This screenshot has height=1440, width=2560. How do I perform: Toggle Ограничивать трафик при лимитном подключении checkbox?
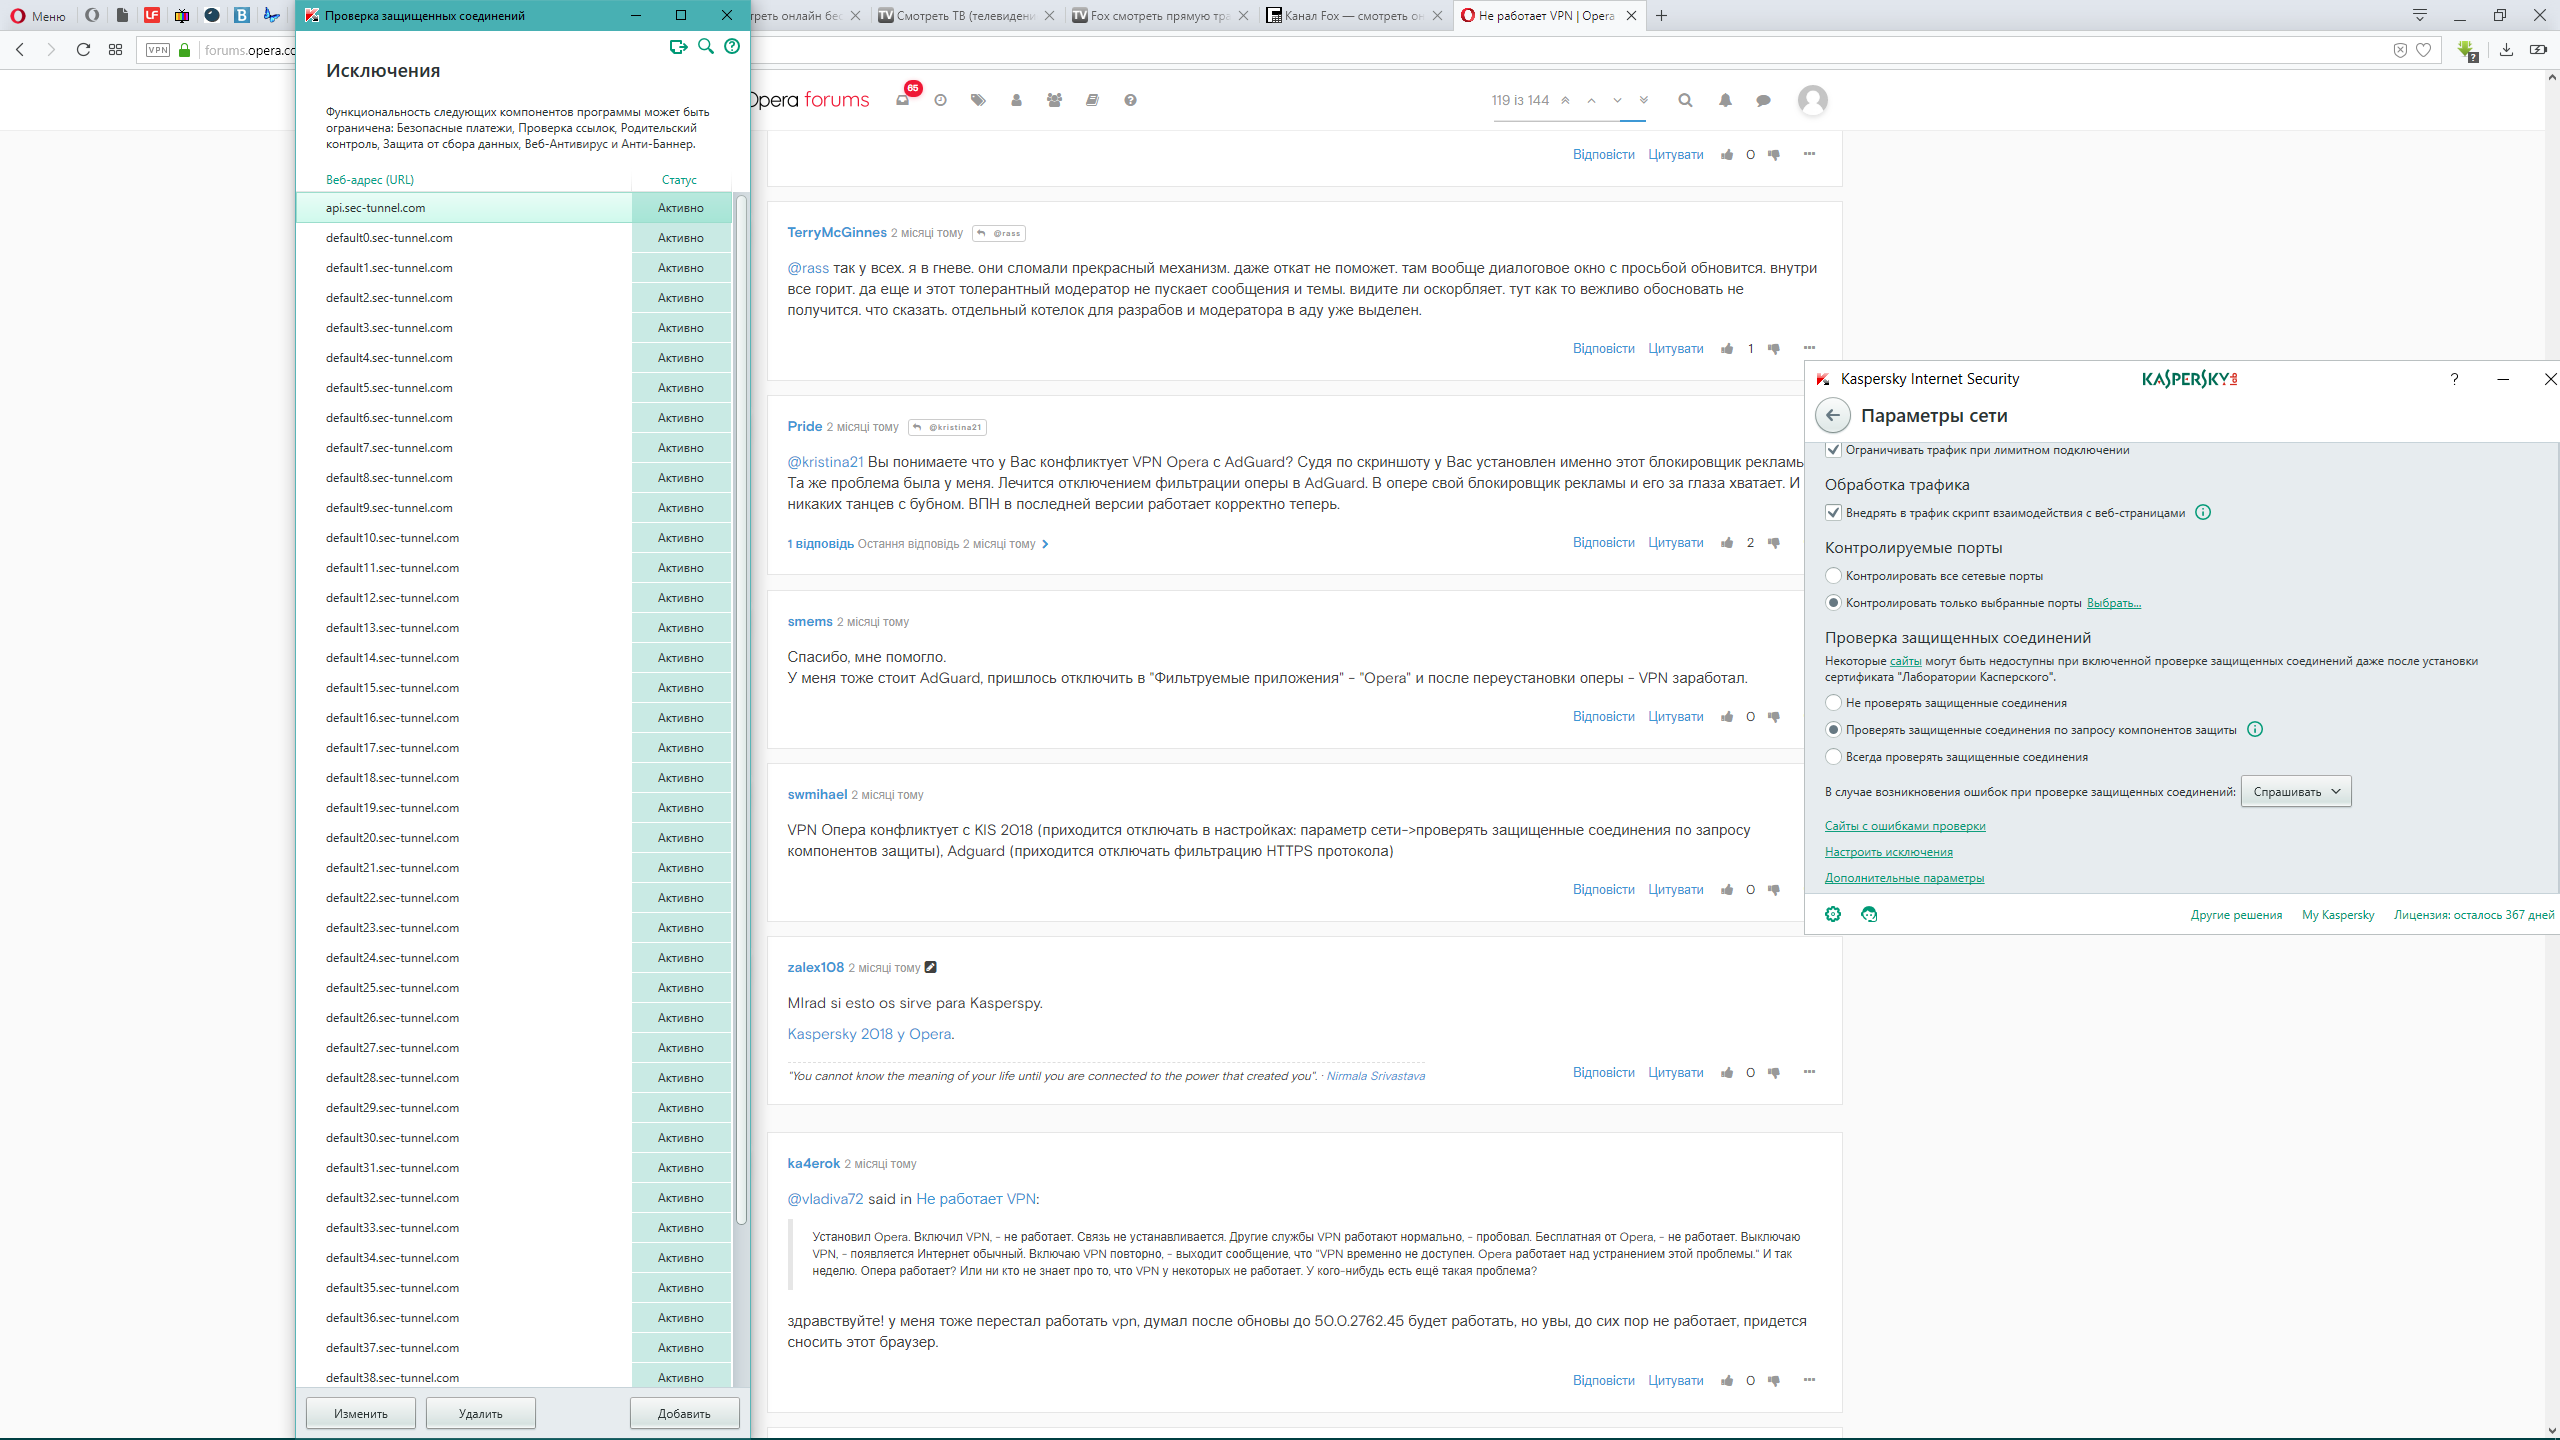point(1833,450)
